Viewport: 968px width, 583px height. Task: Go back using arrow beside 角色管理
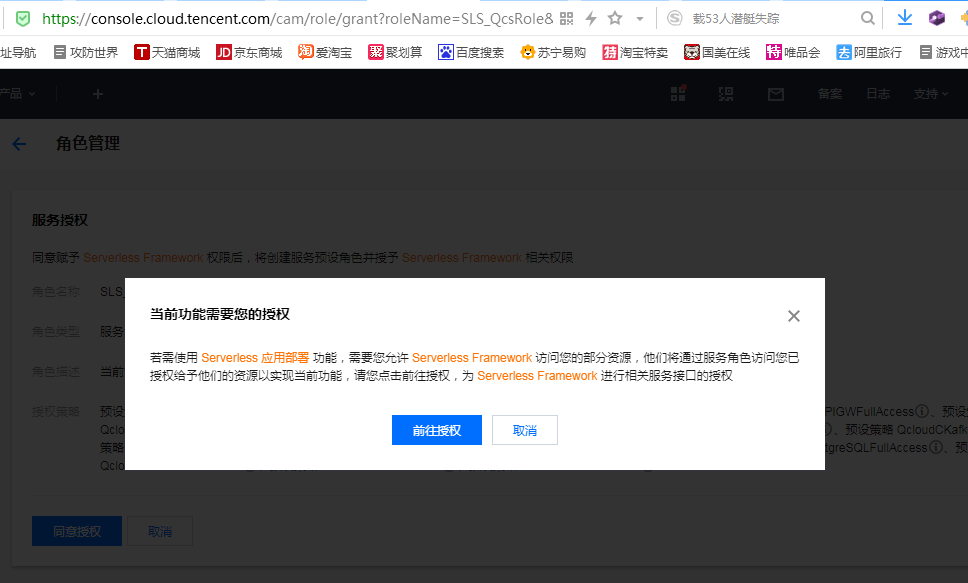19,144
